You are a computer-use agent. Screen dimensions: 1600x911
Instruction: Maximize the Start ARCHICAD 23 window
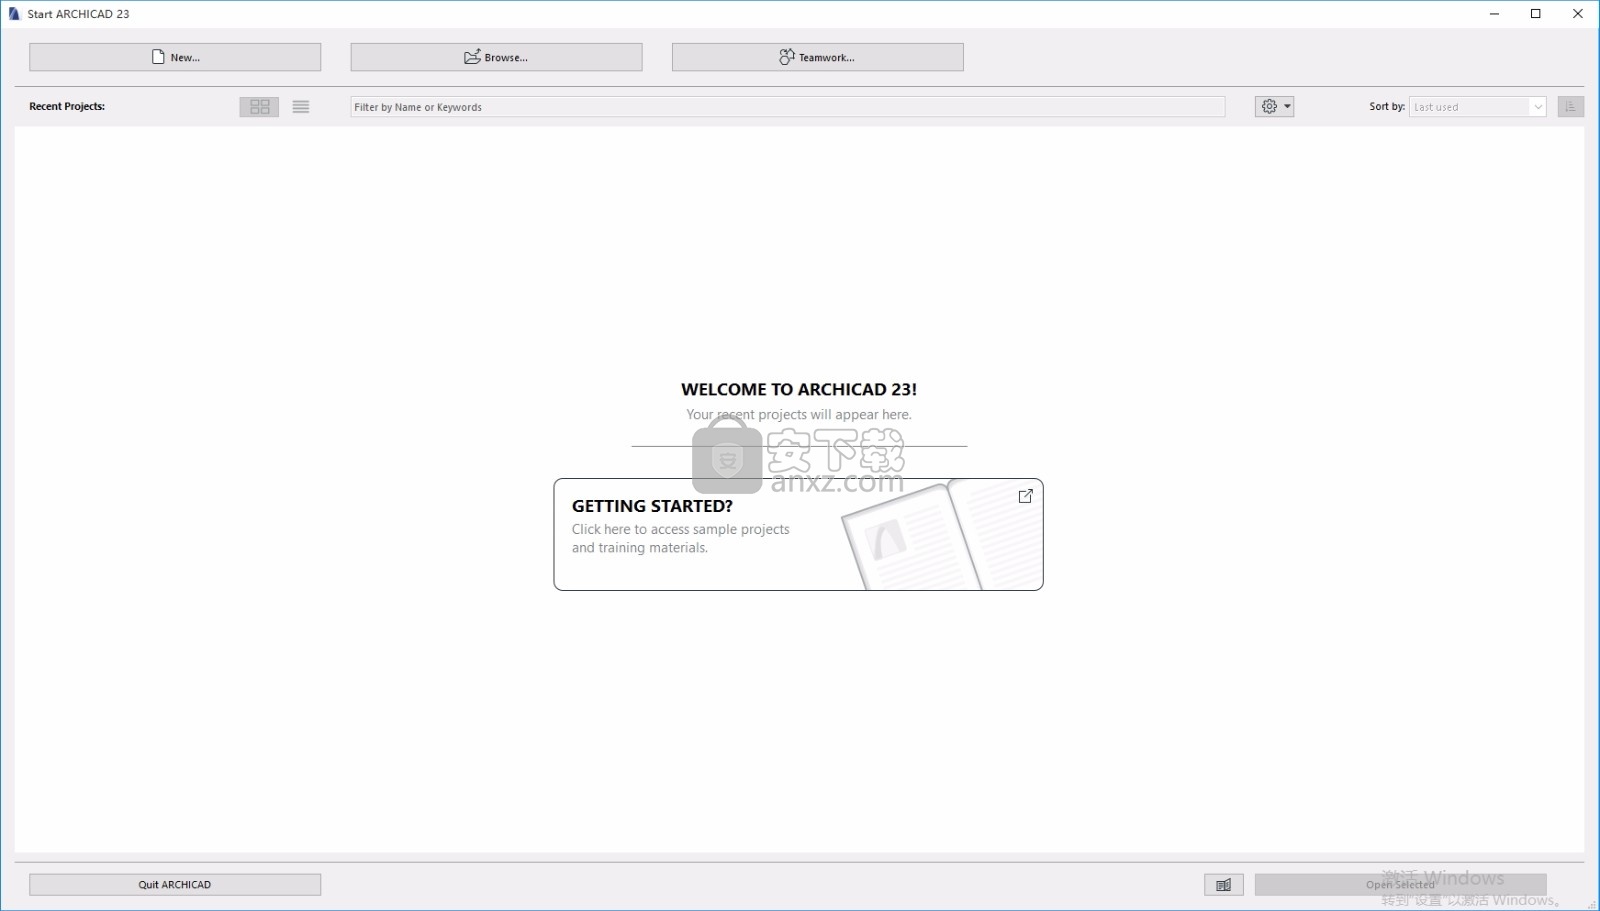[1536, 14]
